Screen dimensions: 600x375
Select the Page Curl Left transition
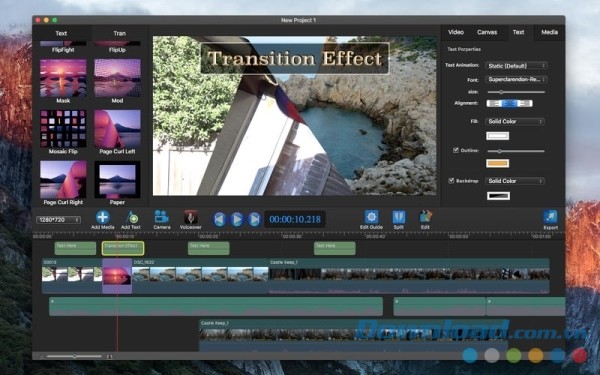pyautogui.click(x=117, y=129)
